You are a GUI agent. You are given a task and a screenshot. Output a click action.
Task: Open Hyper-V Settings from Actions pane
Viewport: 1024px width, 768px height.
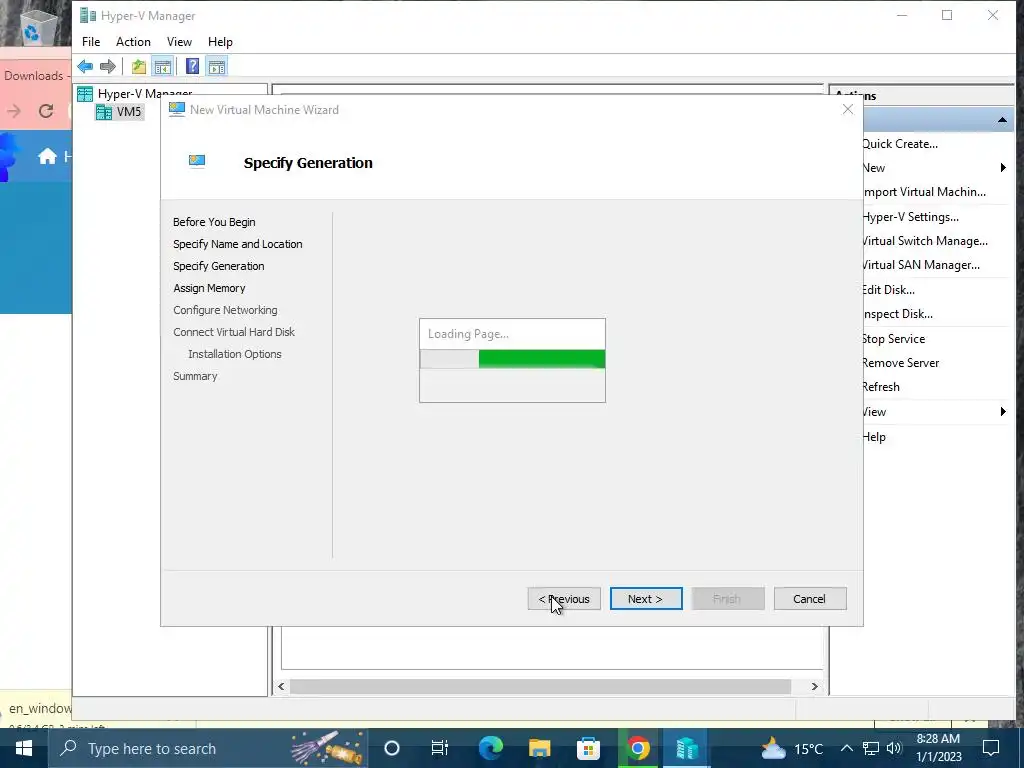910,217
